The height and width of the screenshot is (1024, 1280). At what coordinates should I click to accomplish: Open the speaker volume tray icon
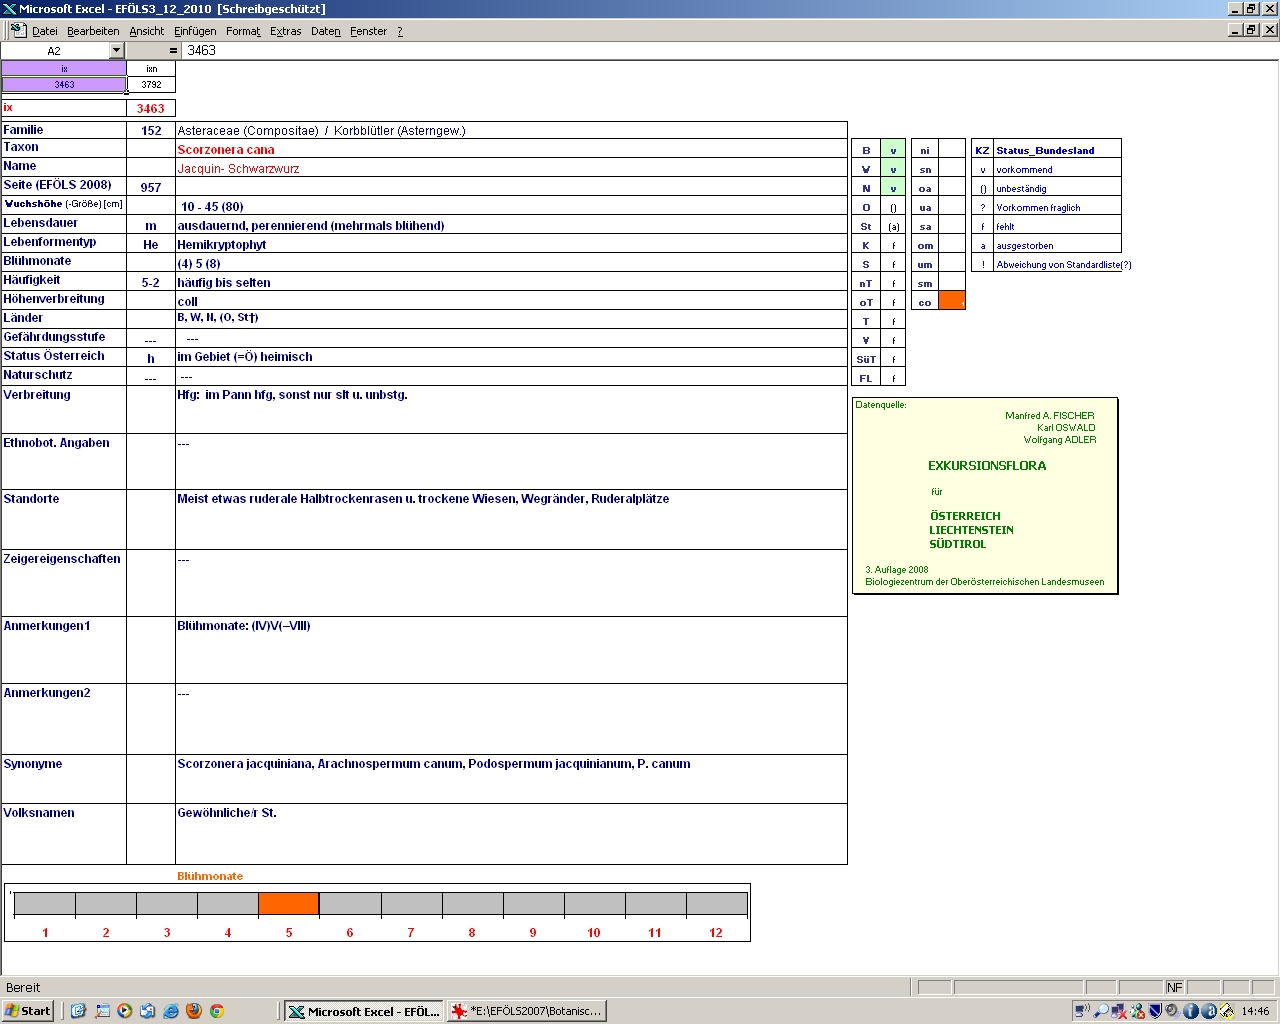[1173, 1011]
